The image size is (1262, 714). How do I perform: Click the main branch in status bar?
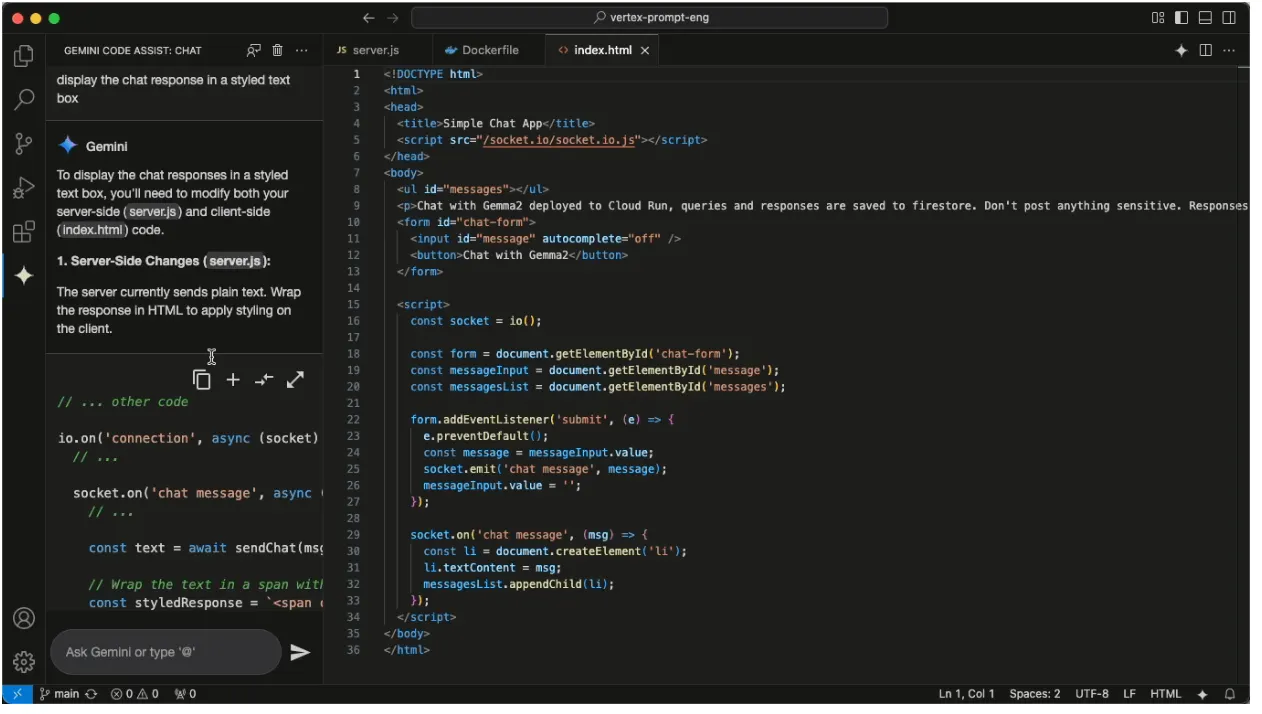(x=59, y=694)
